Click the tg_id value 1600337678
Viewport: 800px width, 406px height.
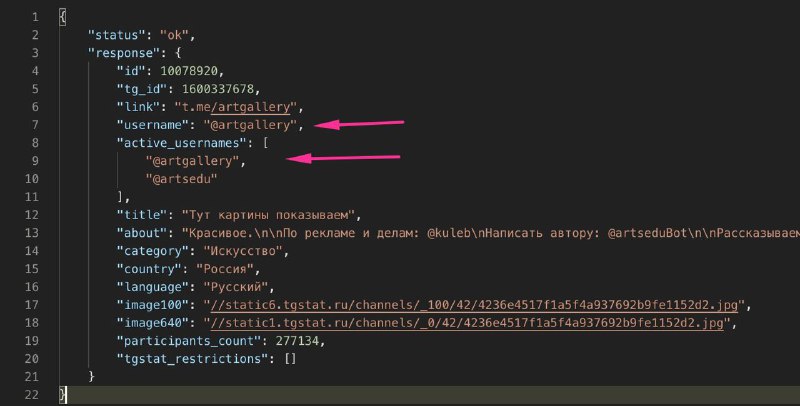(218, 89)
